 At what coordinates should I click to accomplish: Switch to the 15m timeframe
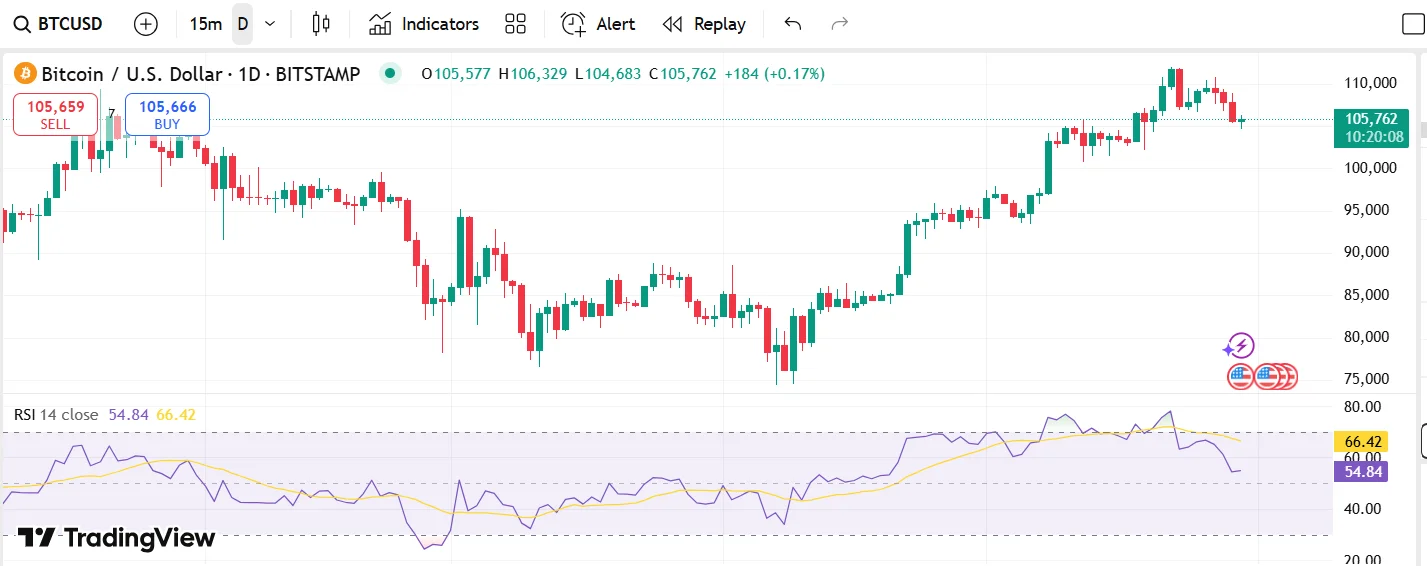coord(205,24)
